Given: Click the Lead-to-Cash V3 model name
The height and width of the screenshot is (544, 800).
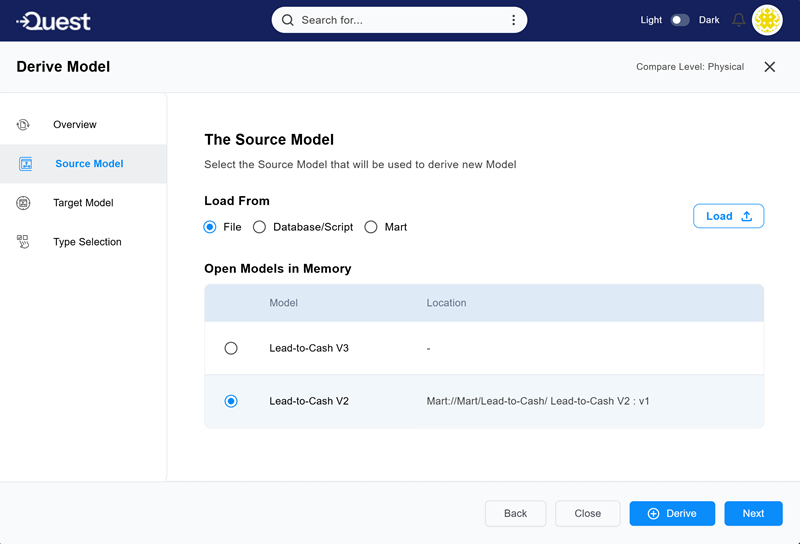Looking at the screenshot, I should [309, 348].
